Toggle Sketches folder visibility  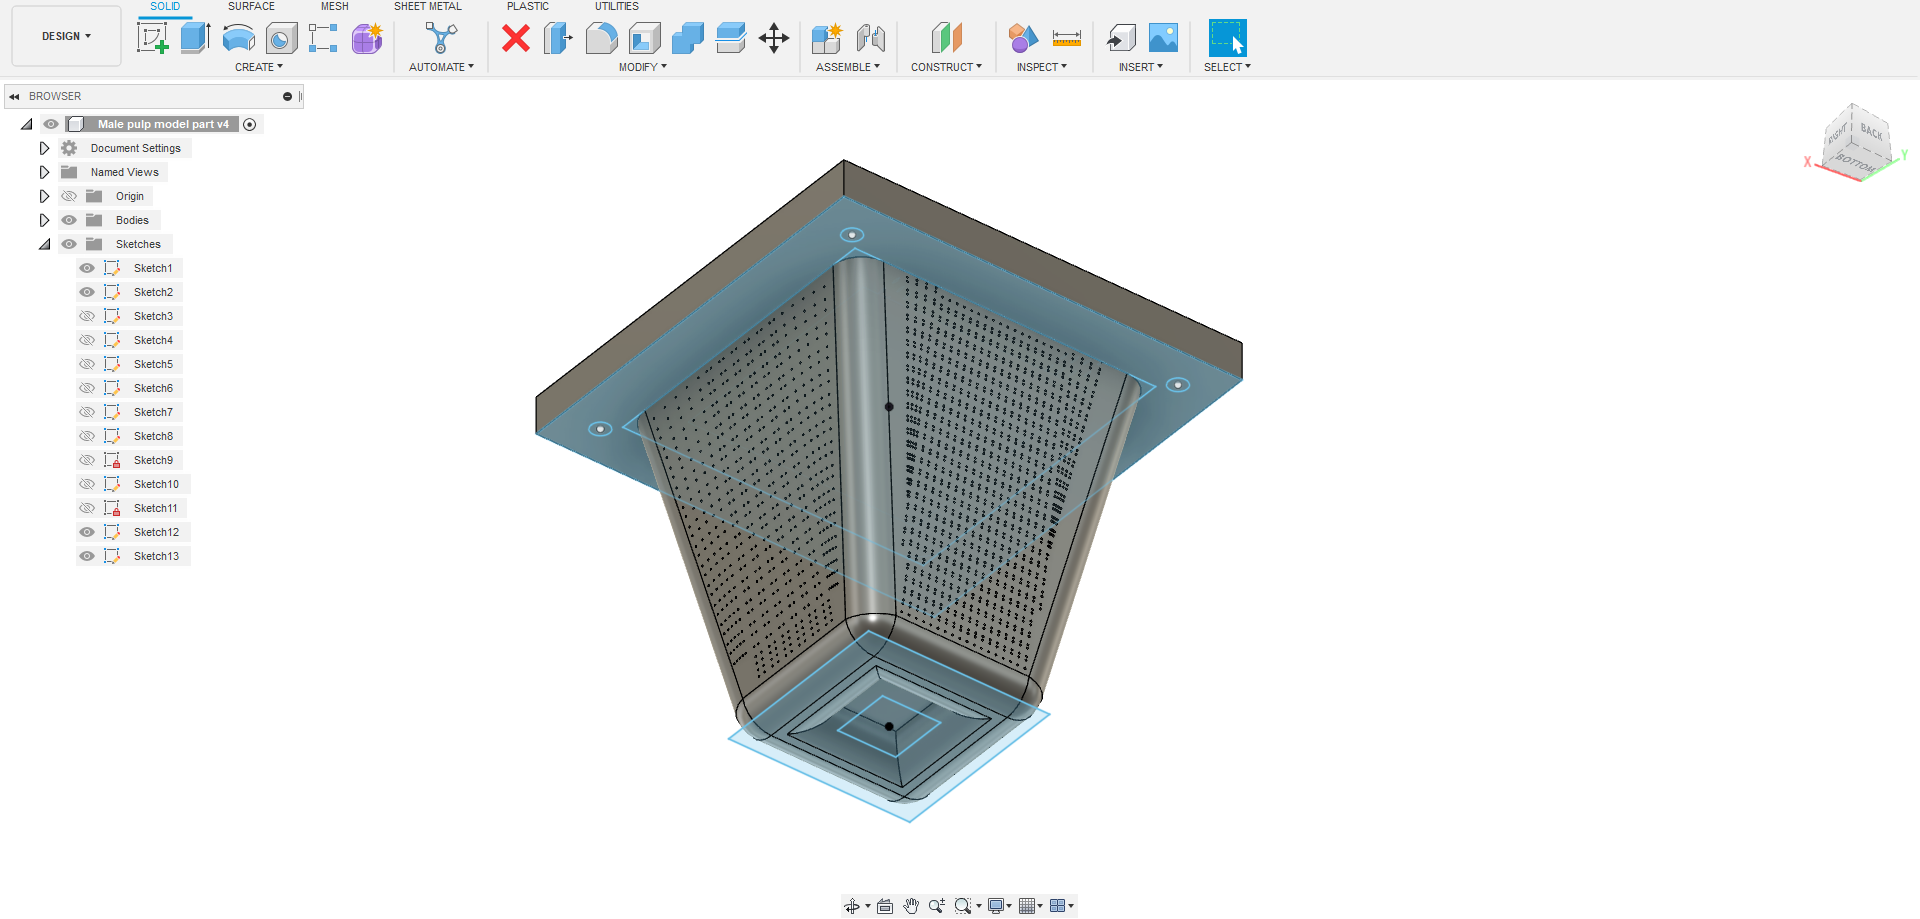[x=69, y=244]
